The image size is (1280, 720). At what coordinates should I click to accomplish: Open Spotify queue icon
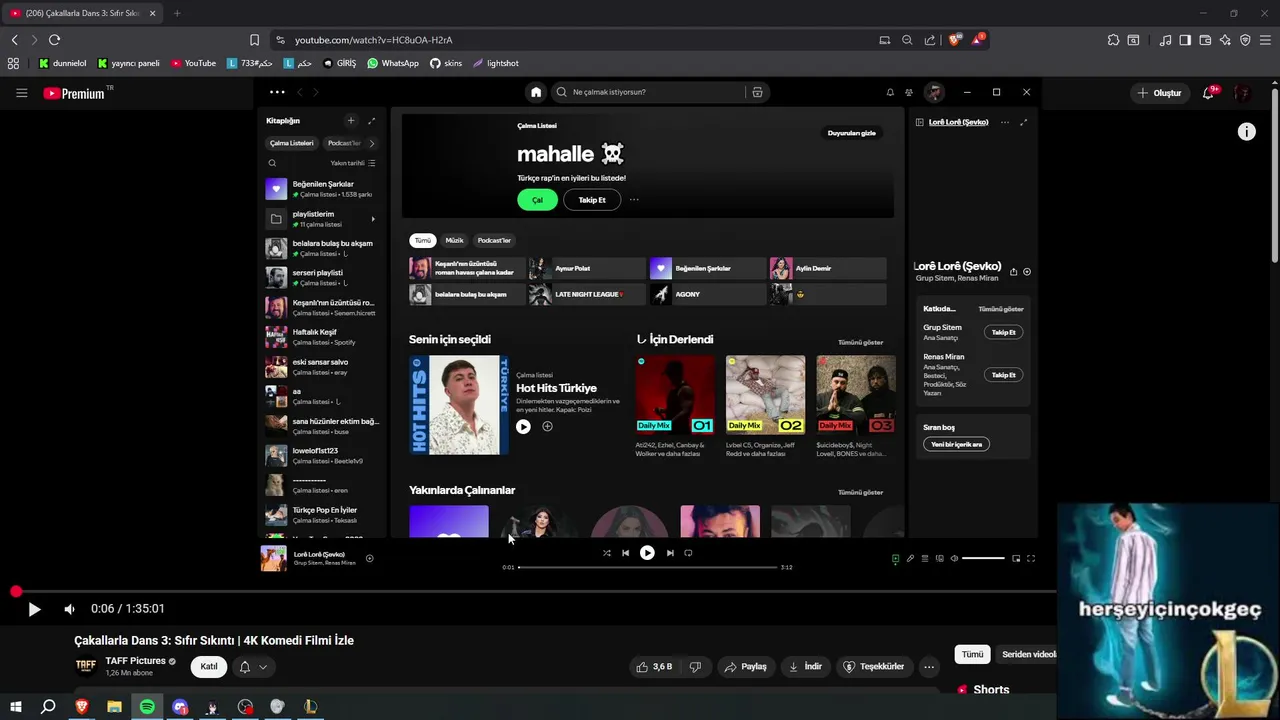[925, 558]
